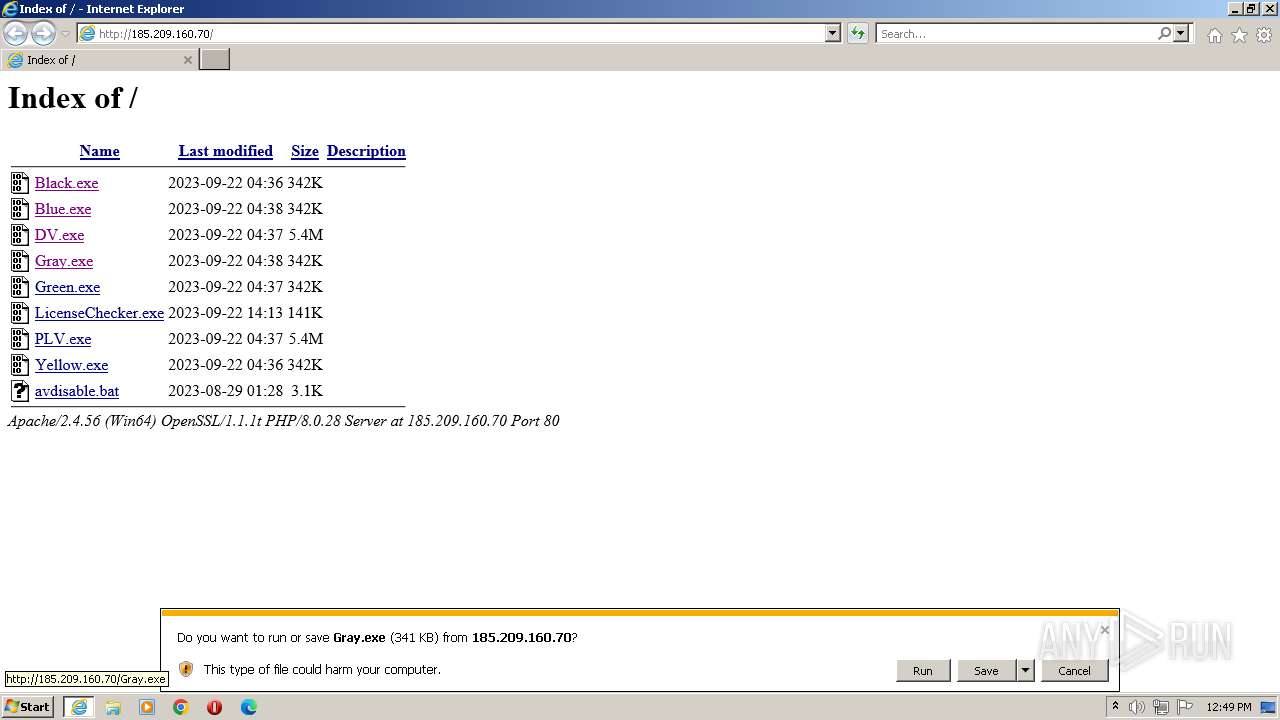The width and height of the screenshot is (1280, 720).
Task: Click the Apache server signature line
Action: pos(283,421)
